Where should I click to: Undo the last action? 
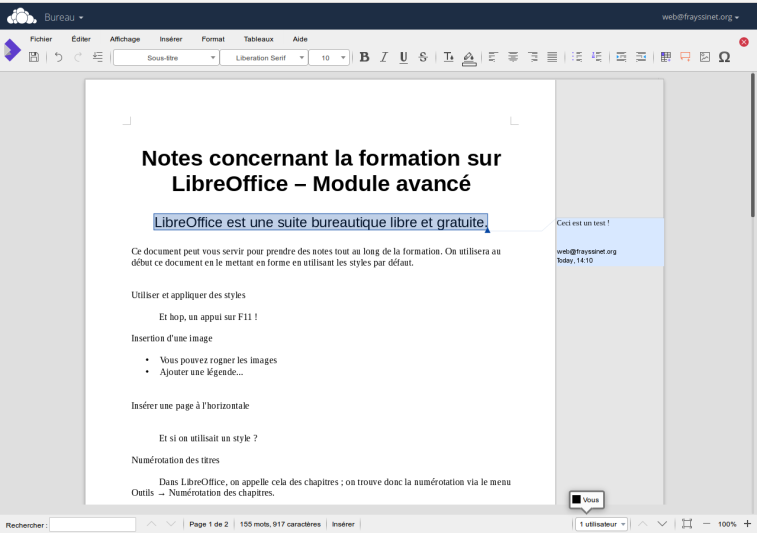click(58, 57)
